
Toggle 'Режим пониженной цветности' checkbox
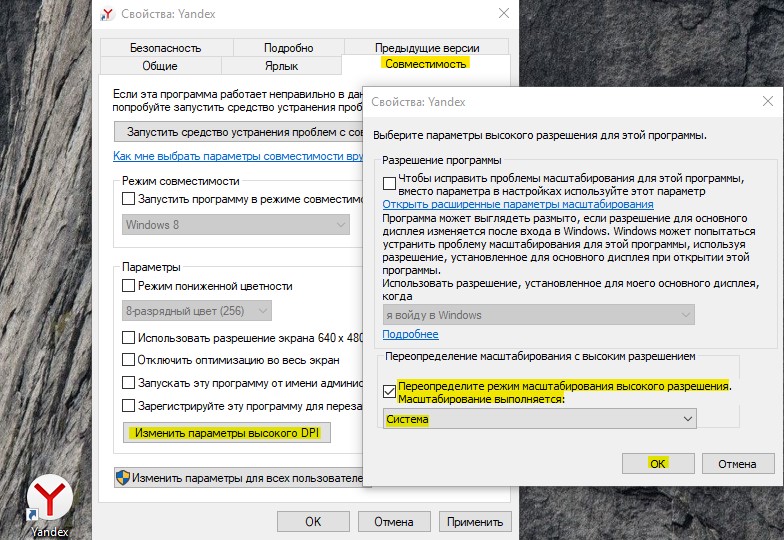(128, 286)
